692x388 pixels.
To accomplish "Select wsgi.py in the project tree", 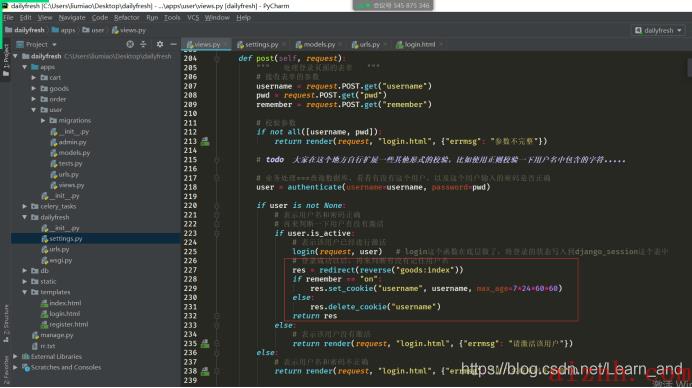I will pos(56,260).
